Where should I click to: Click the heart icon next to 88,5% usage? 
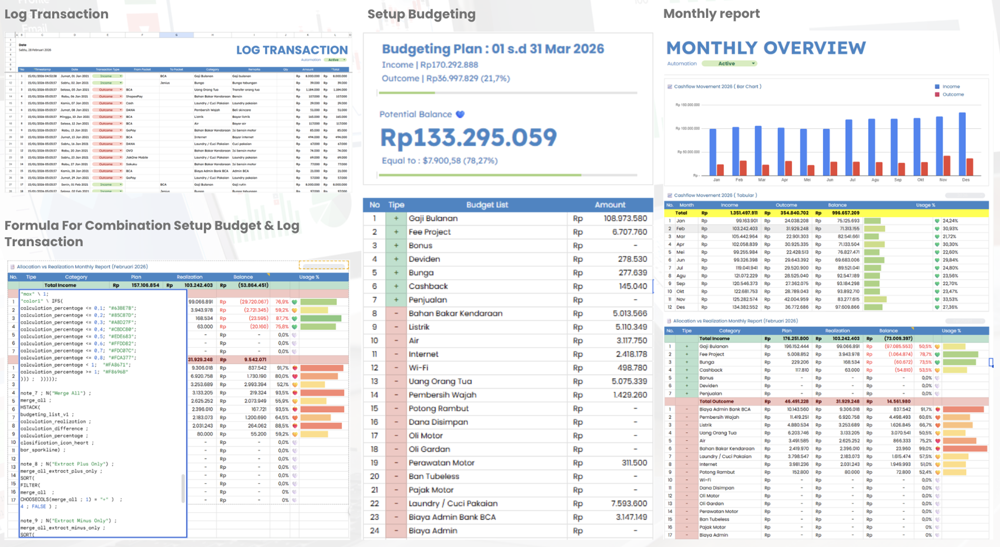(x=295, y=426)
